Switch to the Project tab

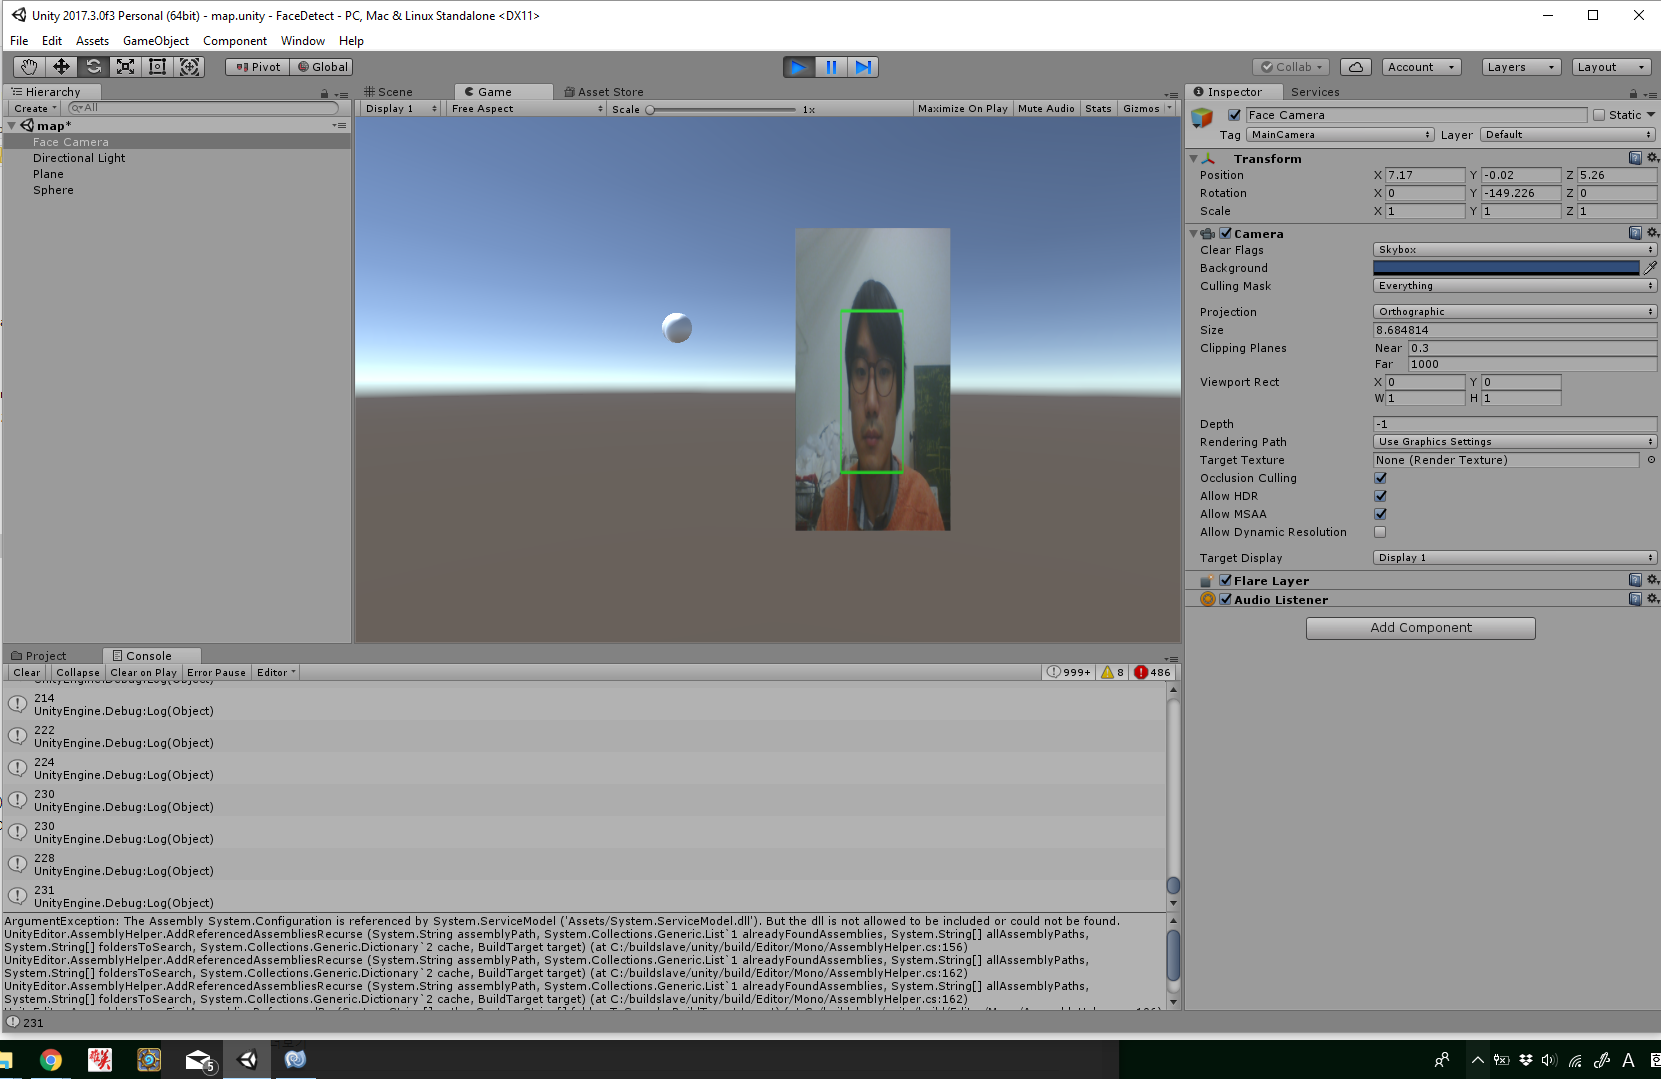[39, 656]
